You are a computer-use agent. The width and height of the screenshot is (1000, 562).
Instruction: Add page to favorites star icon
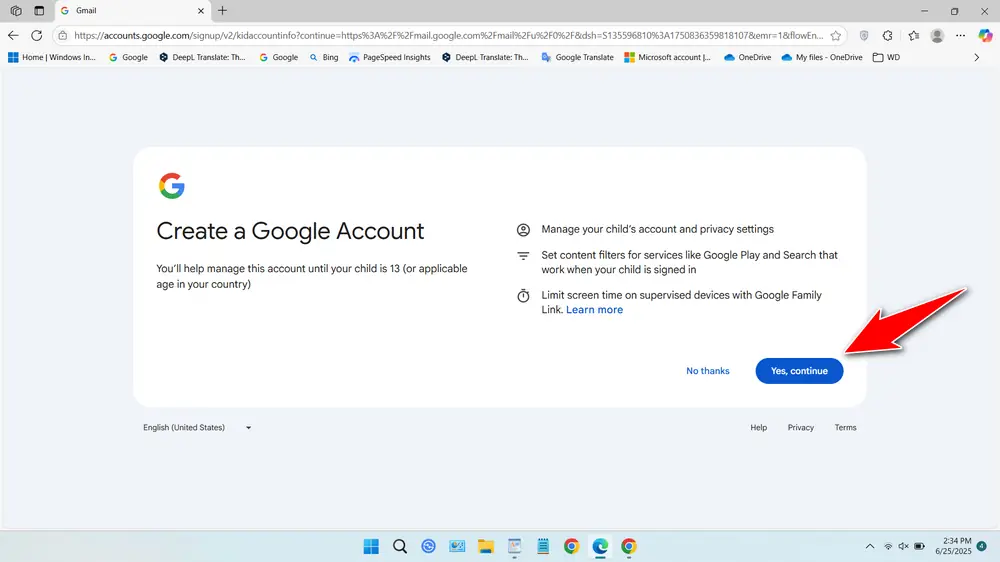[x=835, y=36]
